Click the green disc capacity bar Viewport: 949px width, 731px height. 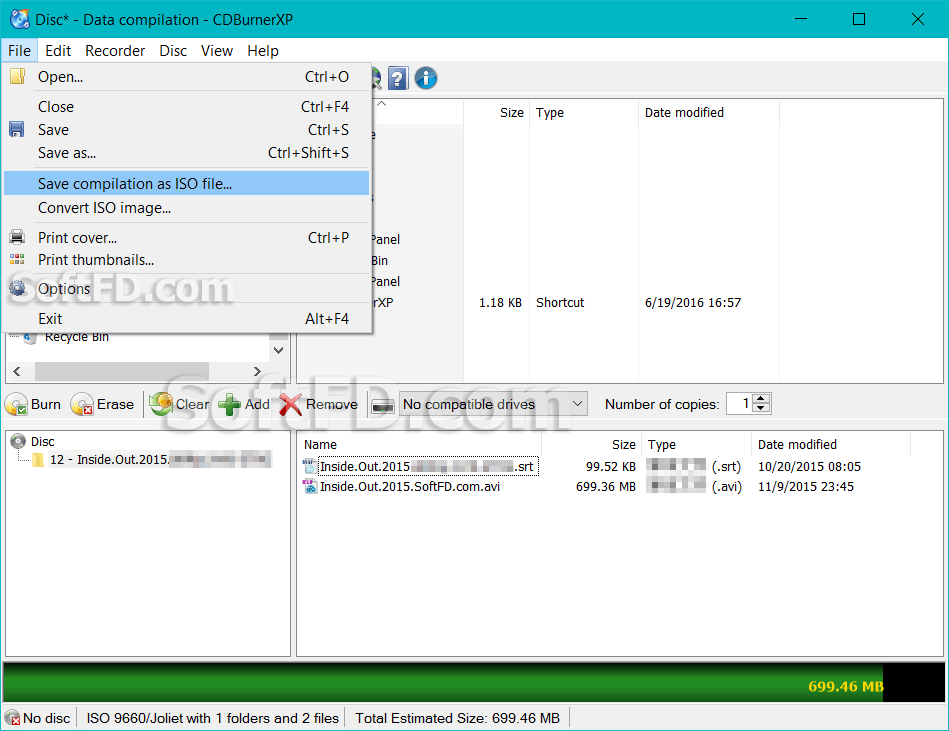point(442,682)
